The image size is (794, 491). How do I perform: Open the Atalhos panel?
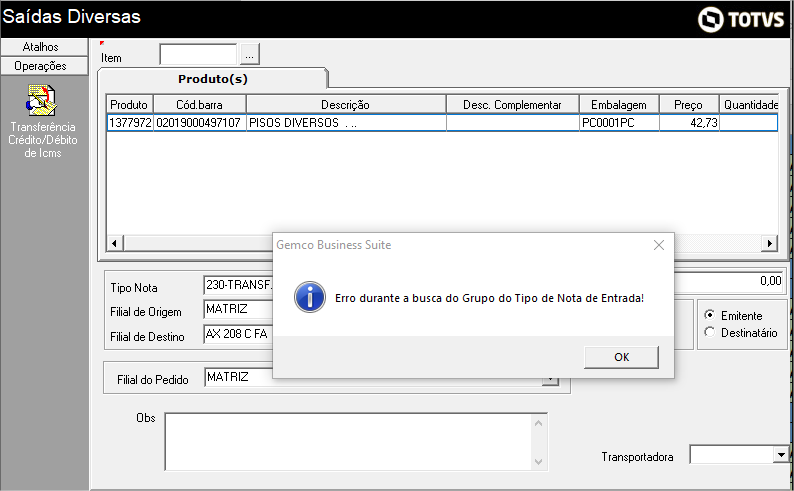pos(44,47)
